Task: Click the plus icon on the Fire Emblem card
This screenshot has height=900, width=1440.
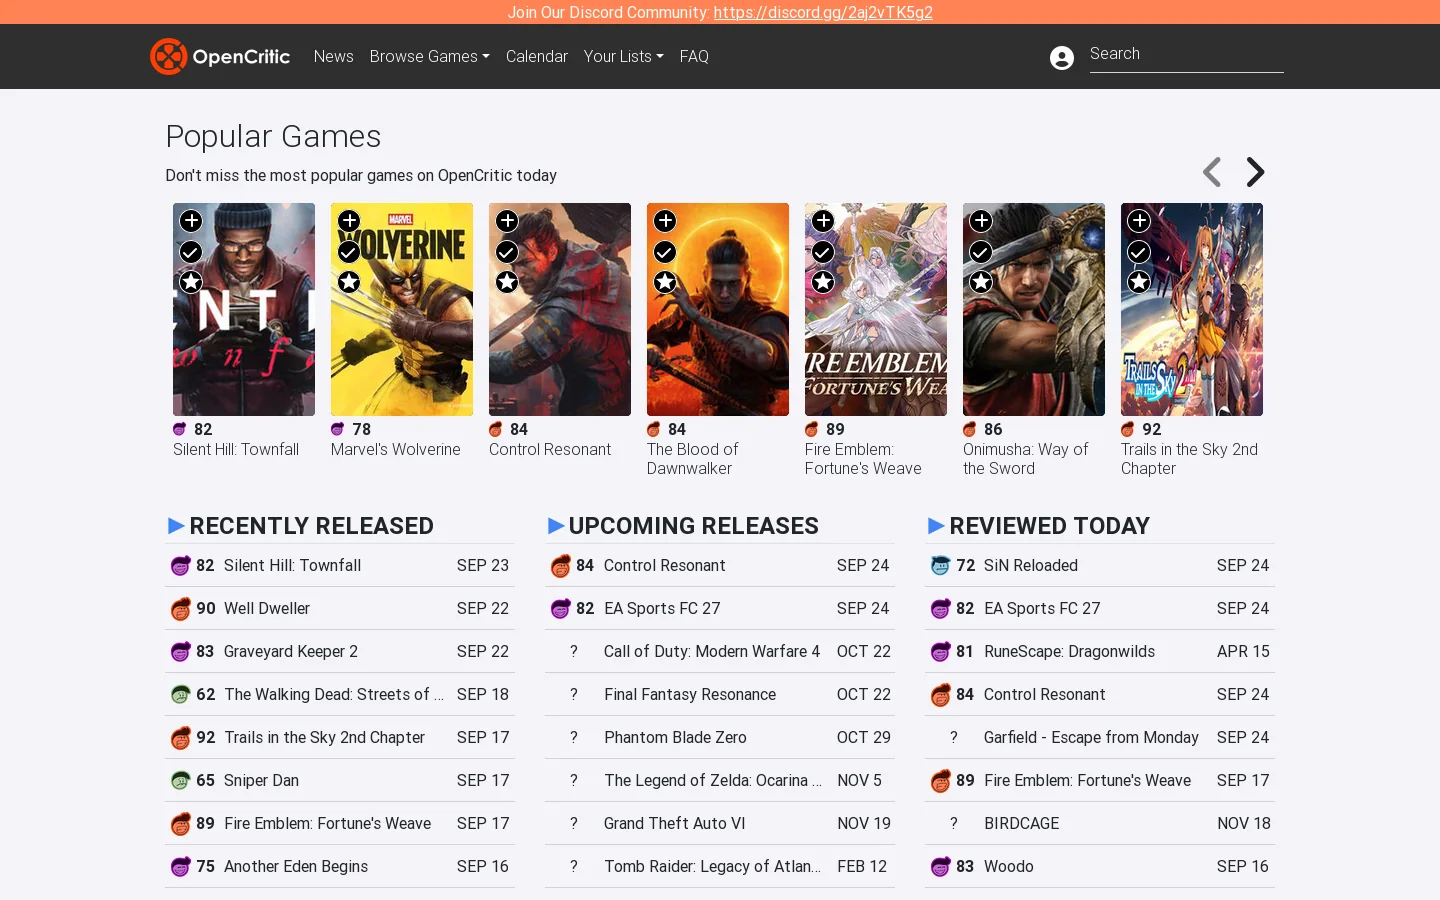Action: pos(823,221)
